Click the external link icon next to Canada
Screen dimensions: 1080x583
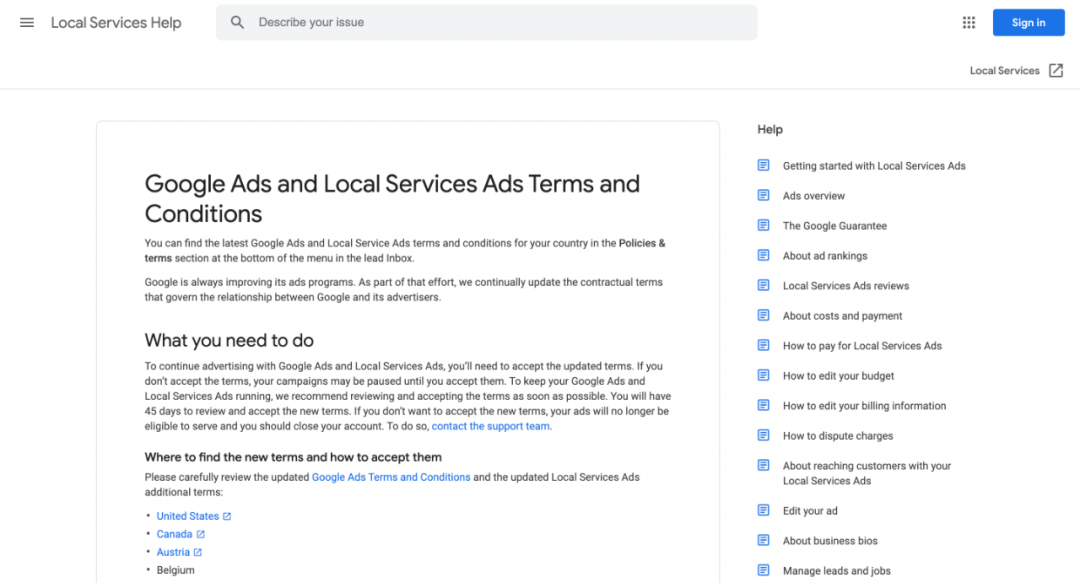click(x=201, y=535)
